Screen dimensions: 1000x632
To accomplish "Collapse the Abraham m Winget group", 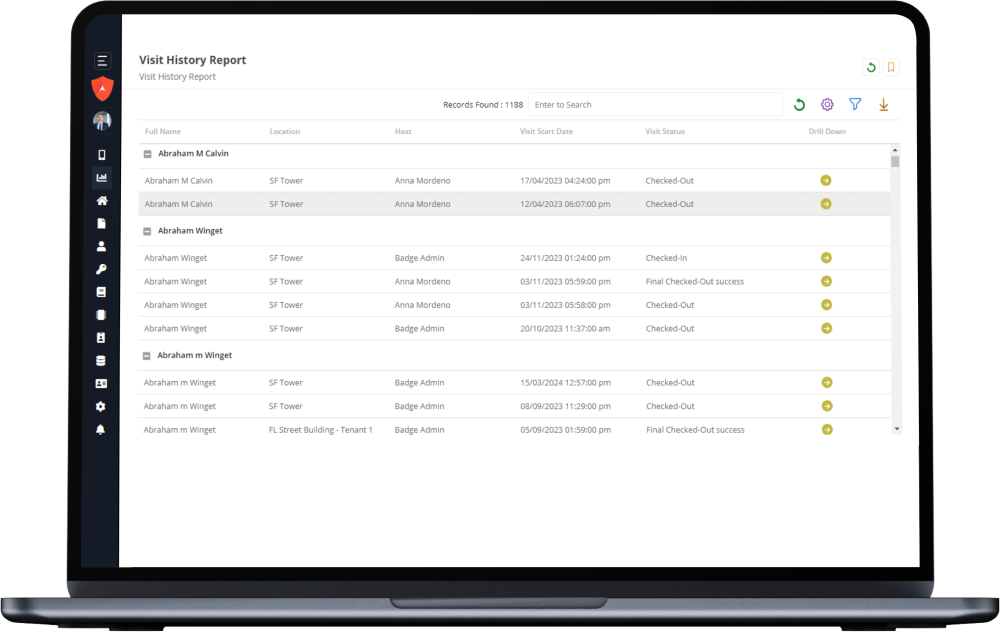I will point(148,355).
